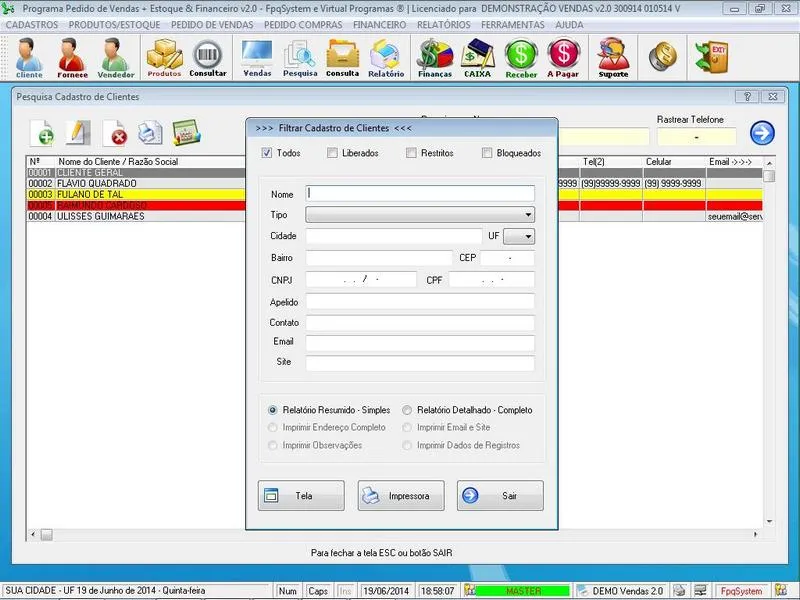This screenshot has height=600, width=800.
Task: Open the Suporte help icon
Action: click(x=613, y=57)
